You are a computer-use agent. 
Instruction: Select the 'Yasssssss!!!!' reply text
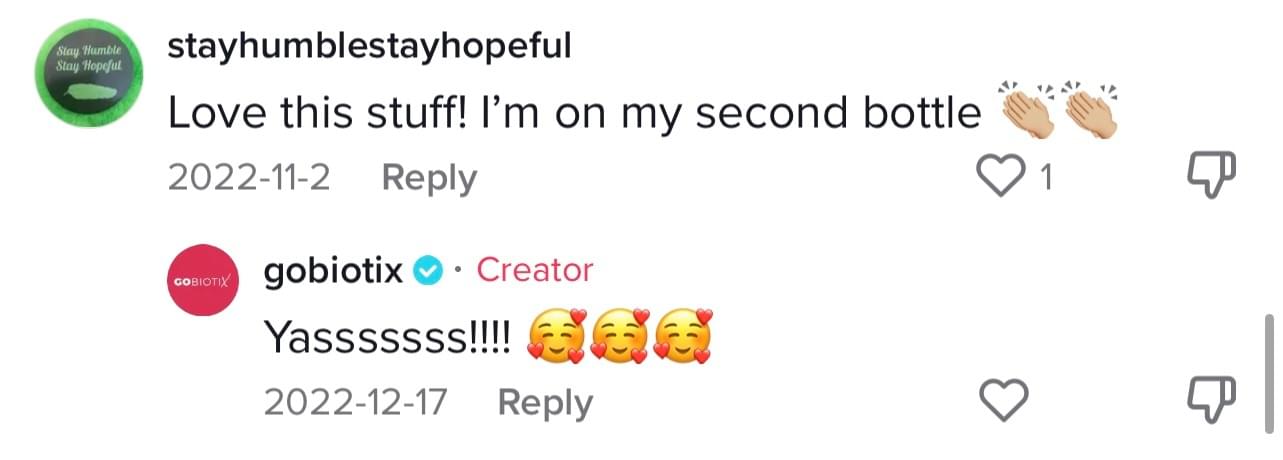tap(389, 338)
